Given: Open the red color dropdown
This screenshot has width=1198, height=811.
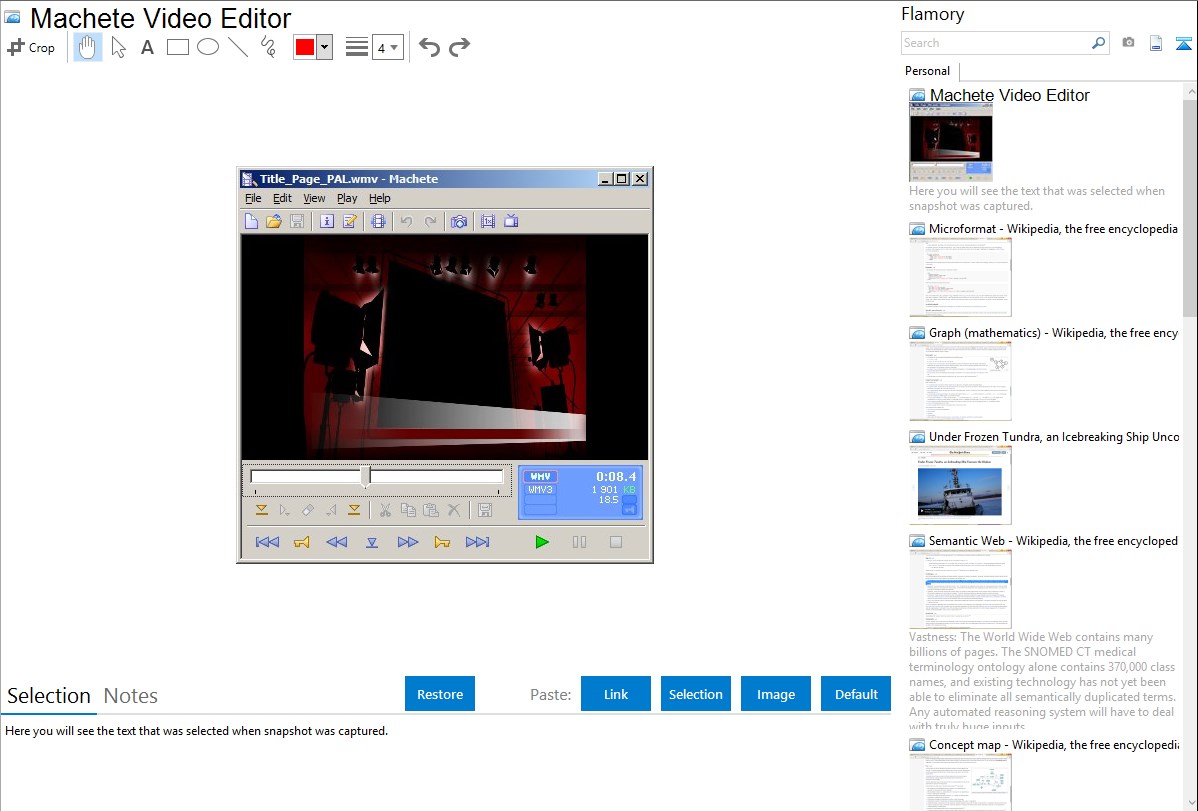Looking at the screenshot, I should [x=324, y=47].
